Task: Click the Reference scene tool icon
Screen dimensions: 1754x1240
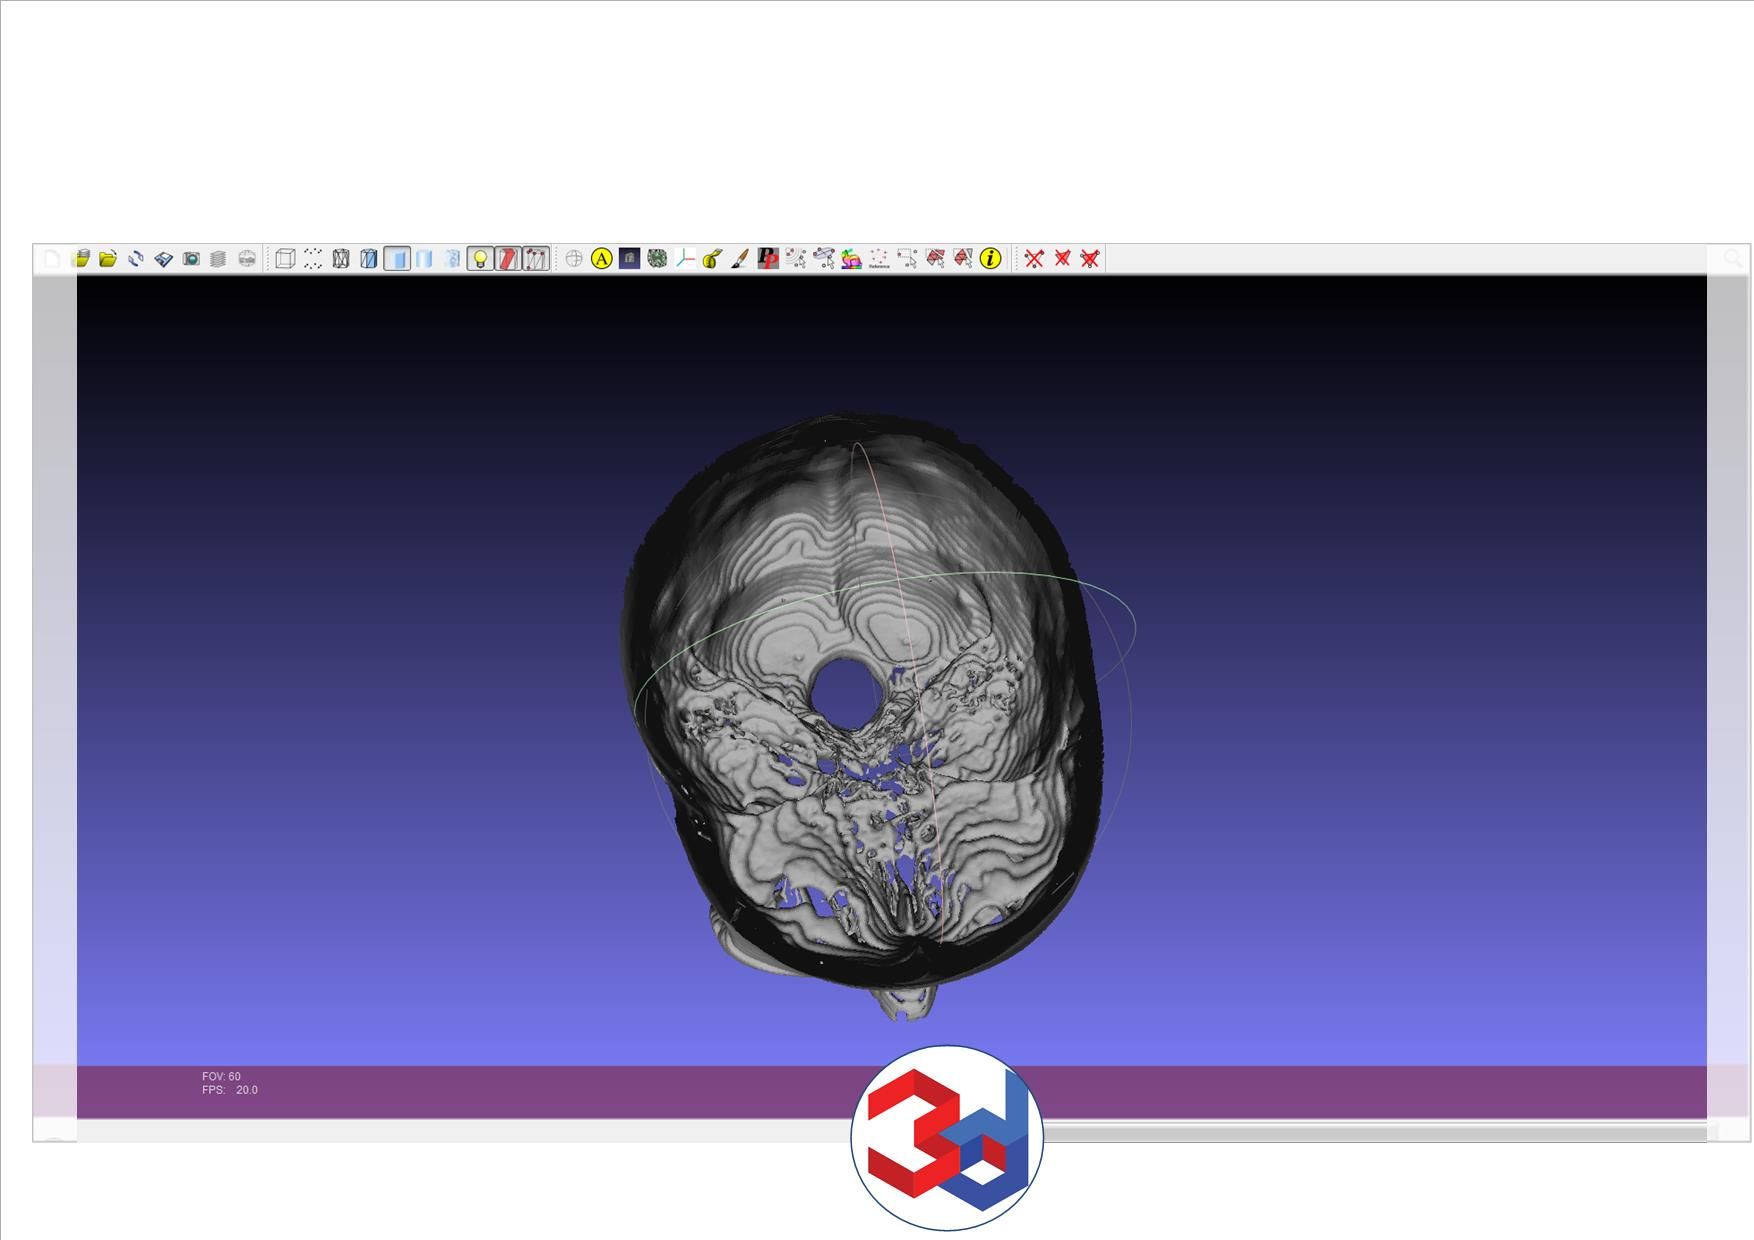Action: [x=879, y=259]
